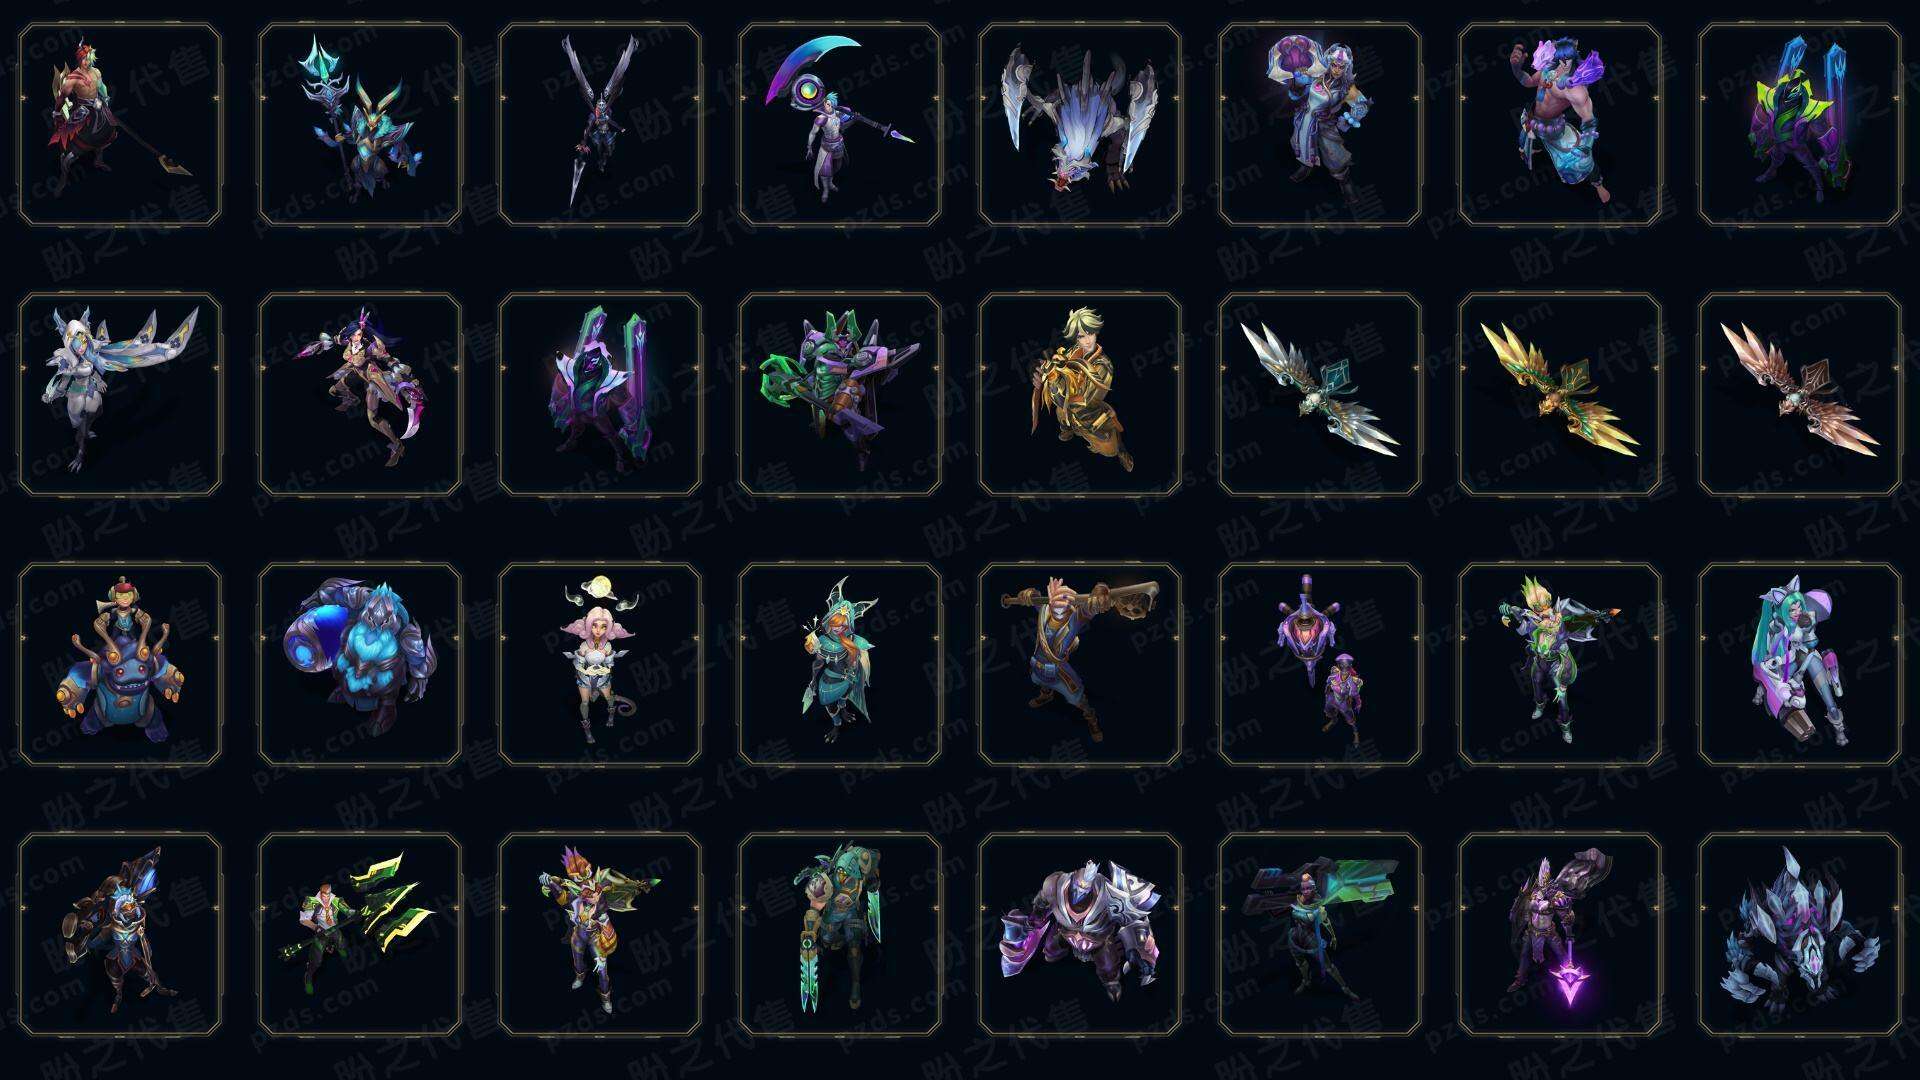Click the purple floating lantern character tile

pos(1320,664)
